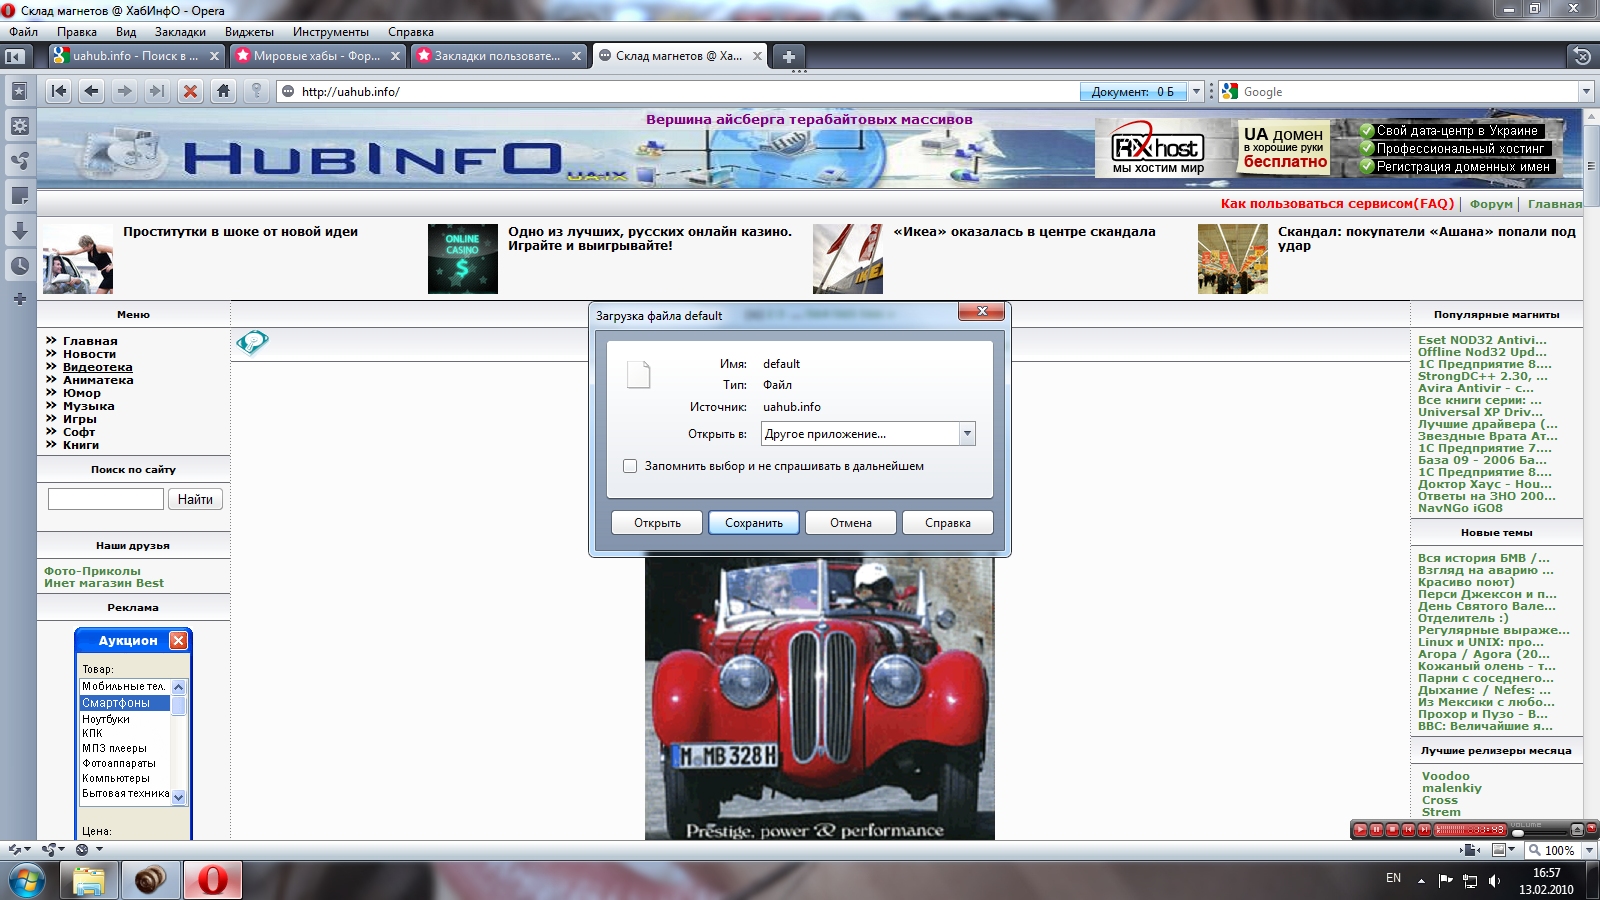
Task: Open the 'Закладки' menu
Action: (x=180, y=32)
